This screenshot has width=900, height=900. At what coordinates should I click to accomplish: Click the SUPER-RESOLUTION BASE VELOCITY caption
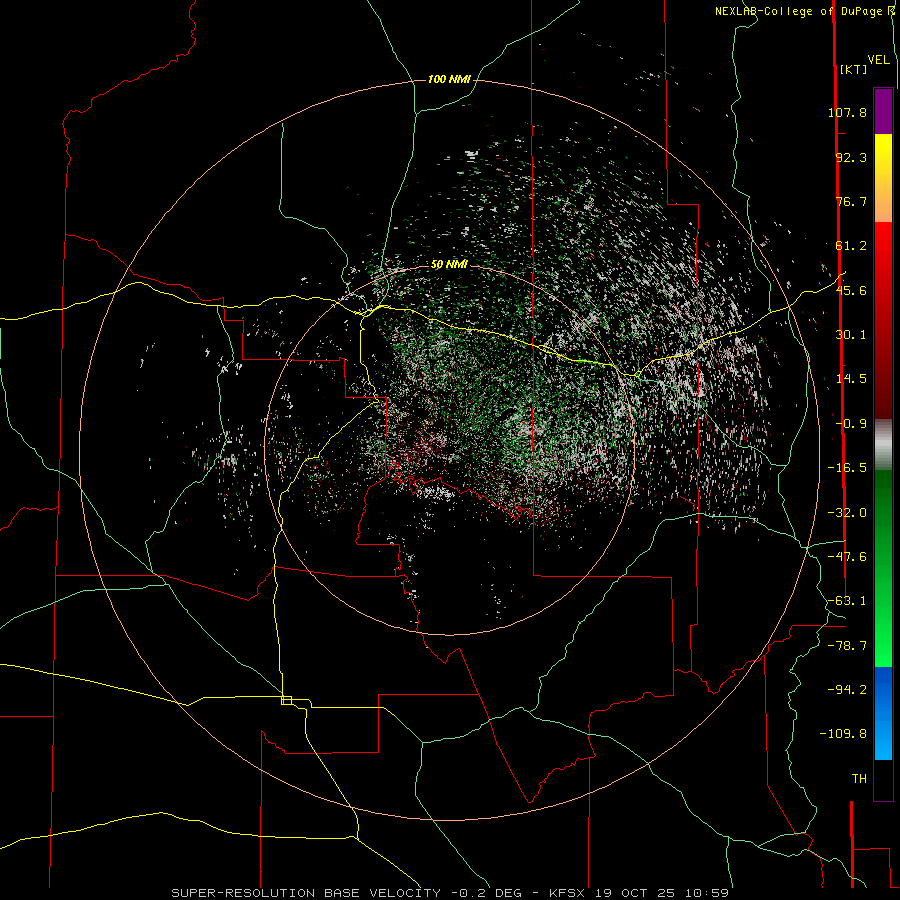pyautogui.click(x=450, y=893)
